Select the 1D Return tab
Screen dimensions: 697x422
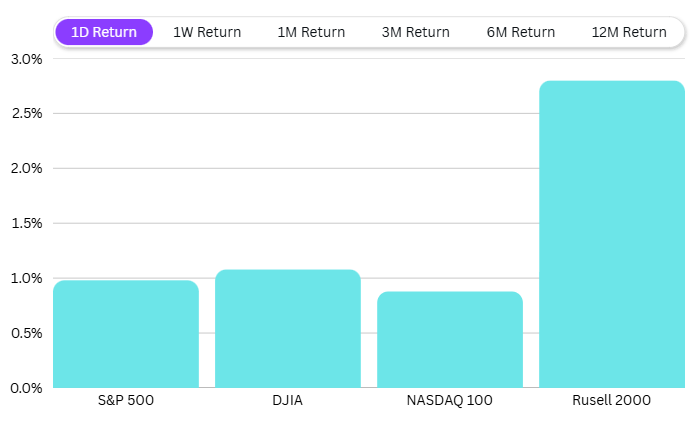104,32
